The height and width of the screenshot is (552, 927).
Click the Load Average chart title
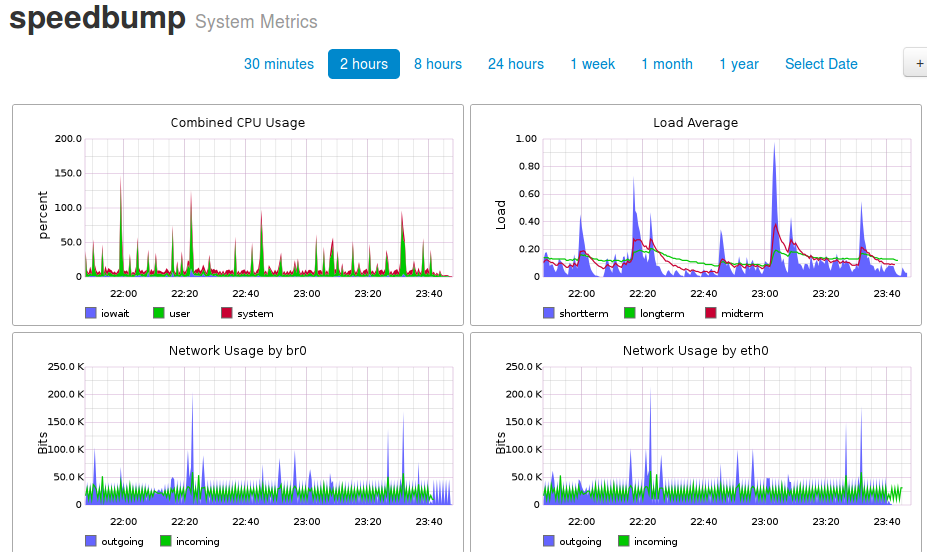[695, 122]
